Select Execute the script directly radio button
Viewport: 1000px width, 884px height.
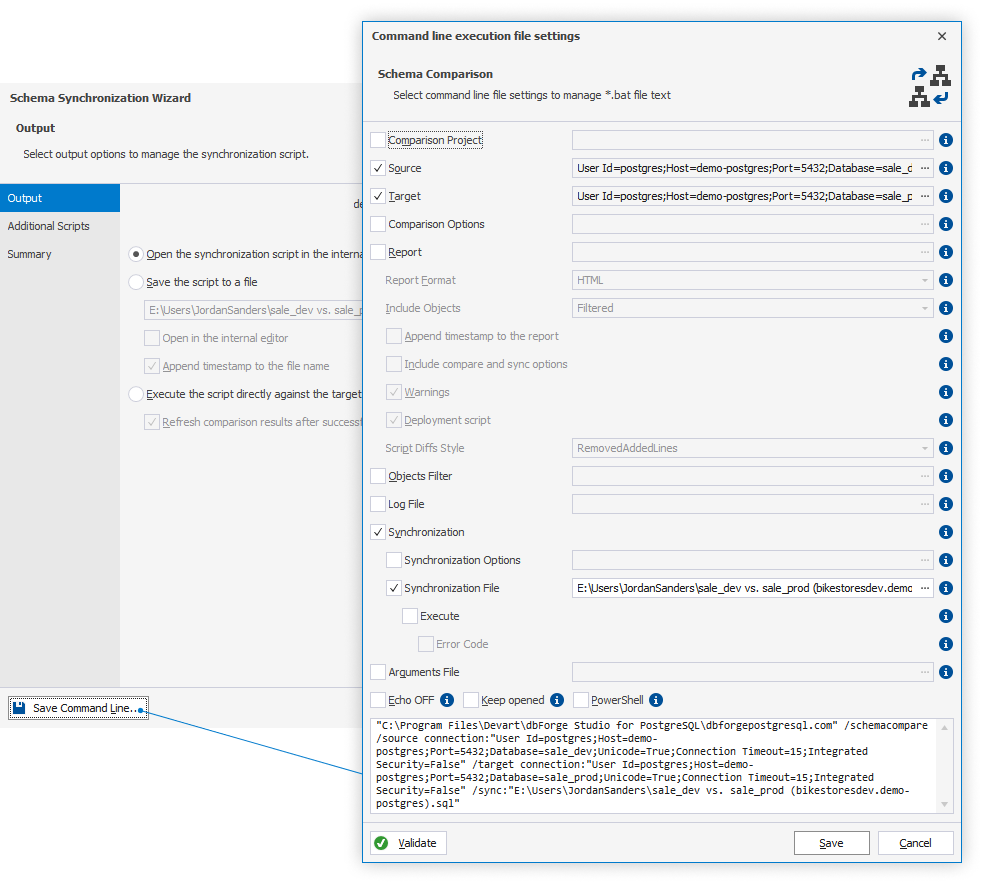[x=136, y=394]
